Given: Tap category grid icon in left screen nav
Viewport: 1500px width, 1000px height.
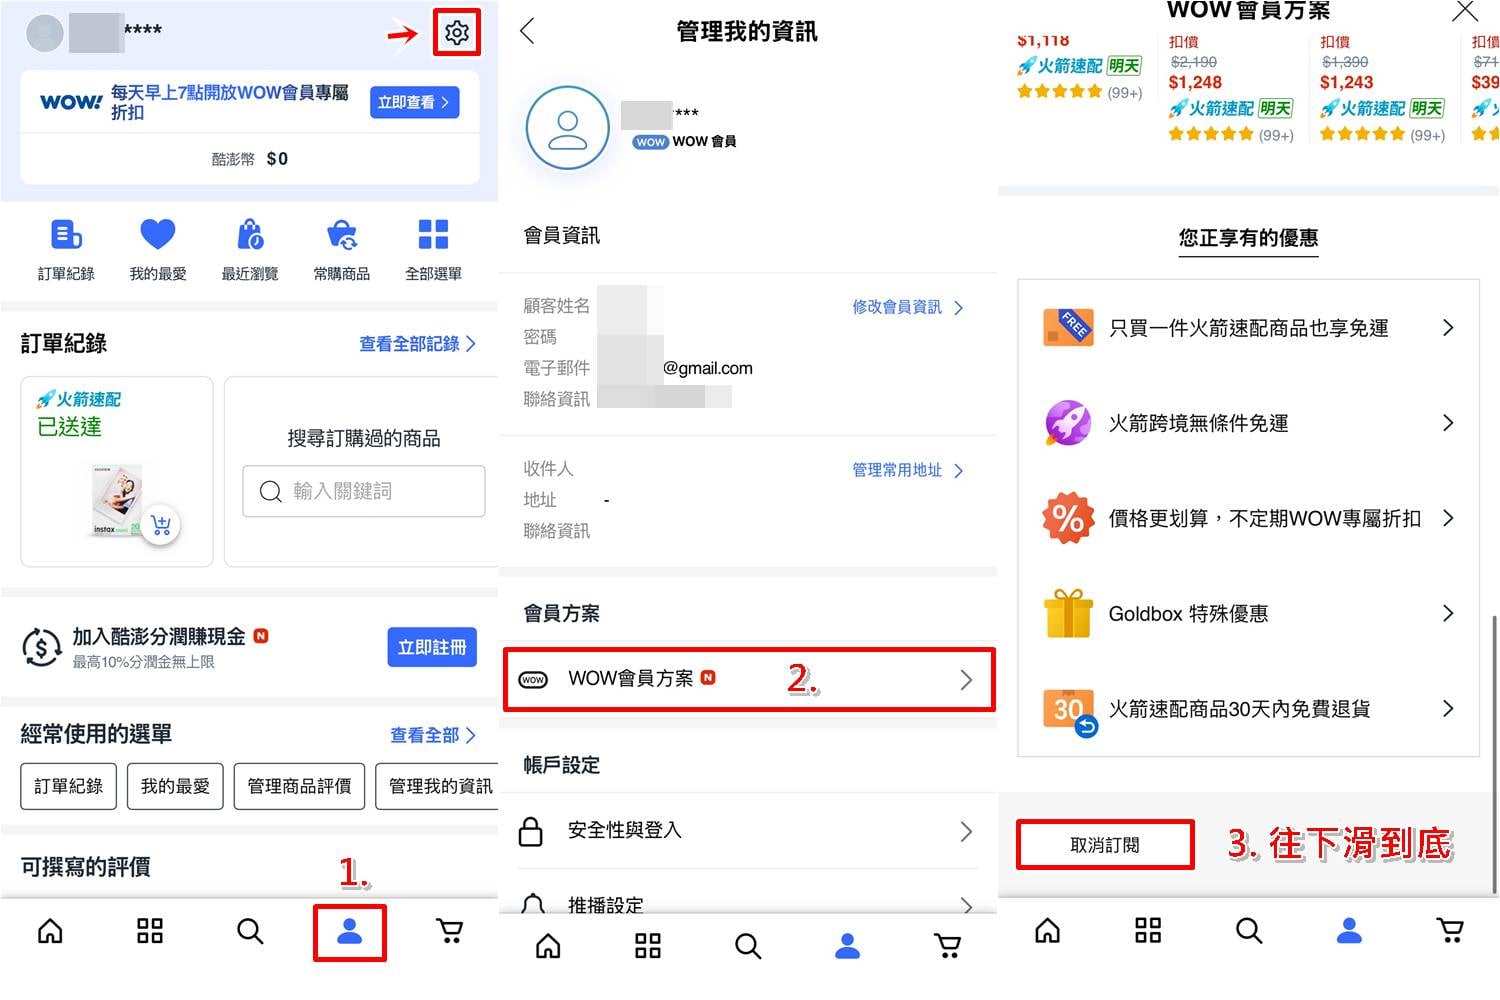Looking at the screenshot, I should coord(150,932).
